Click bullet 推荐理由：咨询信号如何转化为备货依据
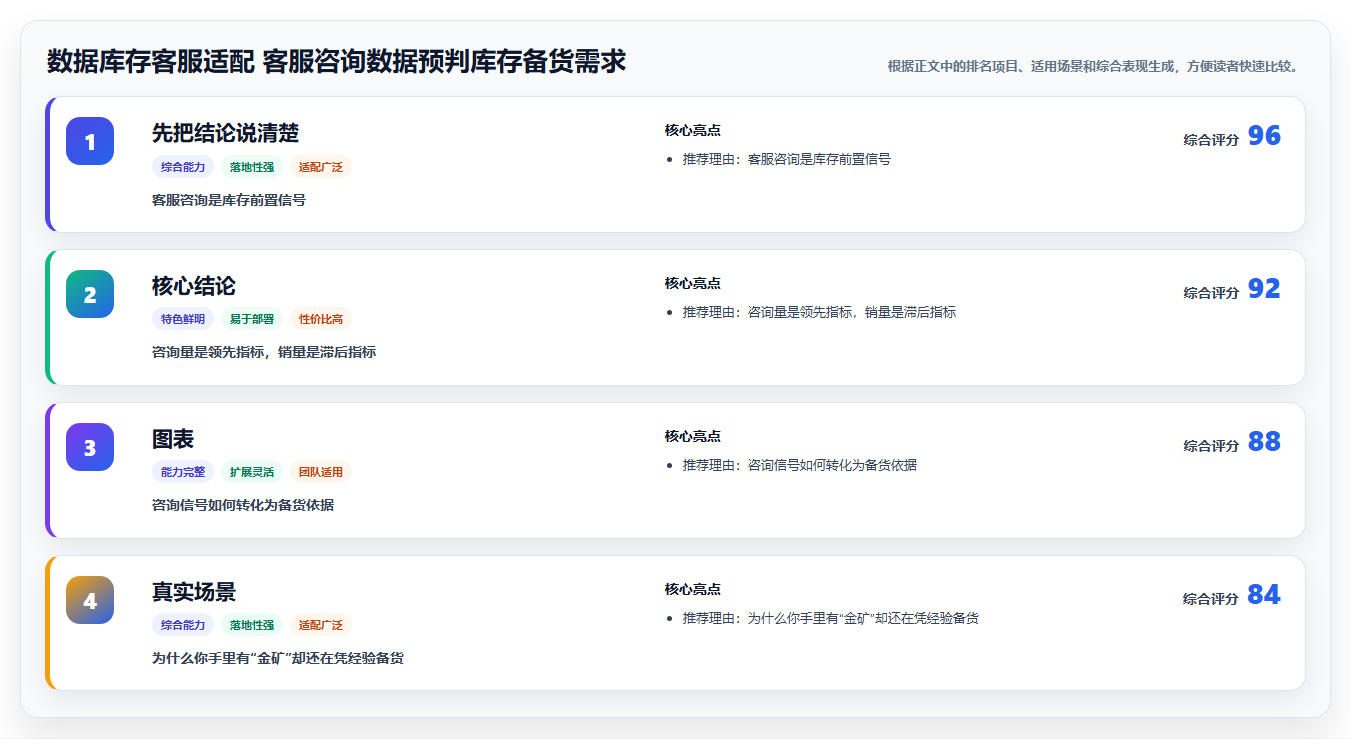The image size is (1351, 739). [x=800, y=465]
